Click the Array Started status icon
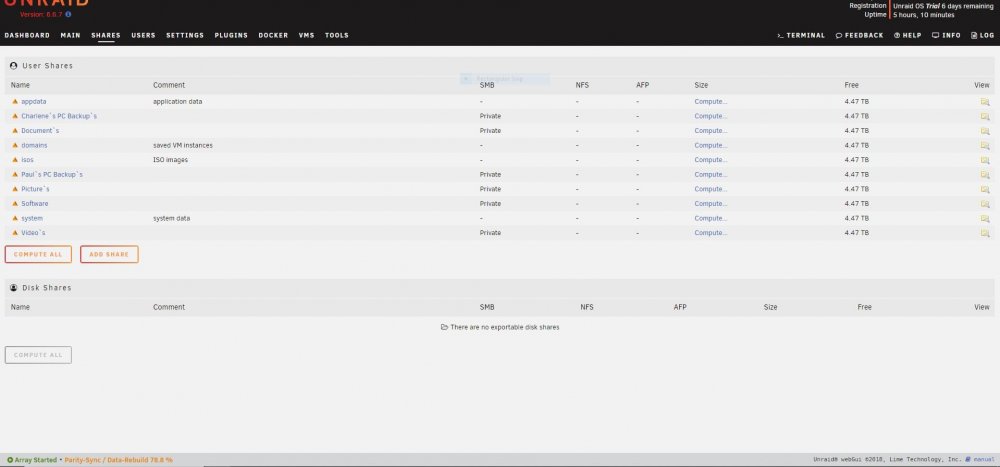The height and width of the screenshot is (467, 1000). click(10, 460)
